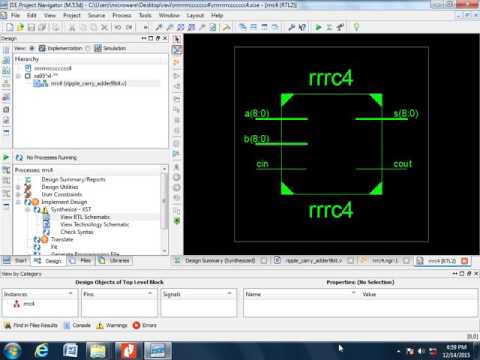Click the Design pane float icon
Screen dimensions: 480x360
pos(158,38)
